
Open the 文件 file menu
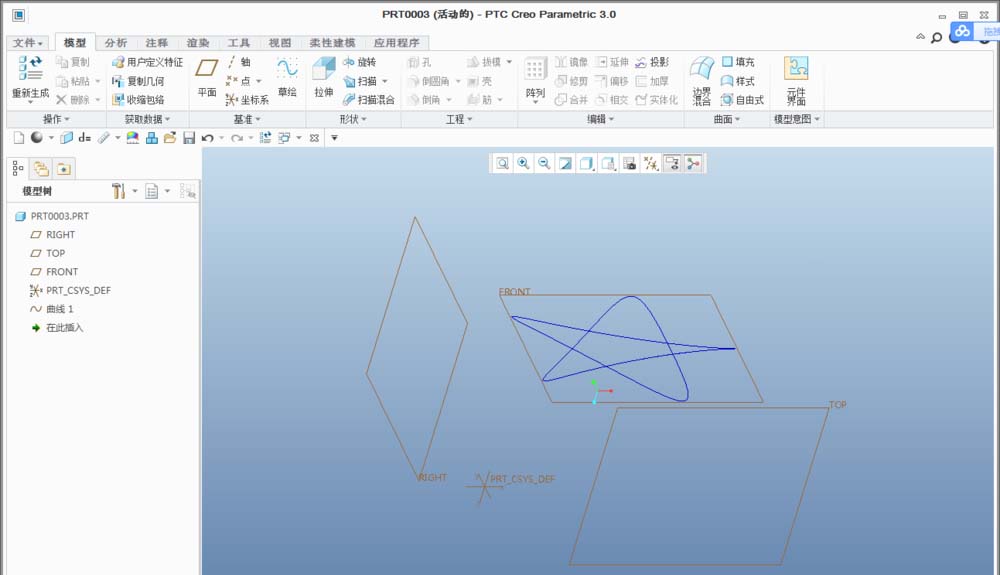pyautogui.click(x=28, y=43)
